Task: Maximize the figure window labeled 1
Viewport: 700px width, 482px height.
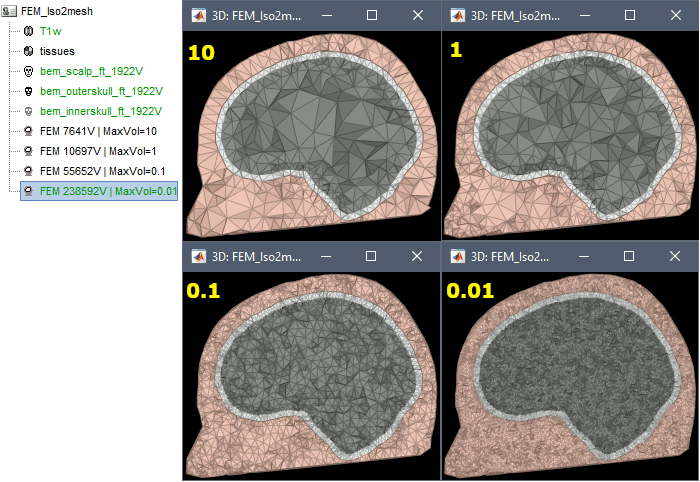Action: [631, 16]
